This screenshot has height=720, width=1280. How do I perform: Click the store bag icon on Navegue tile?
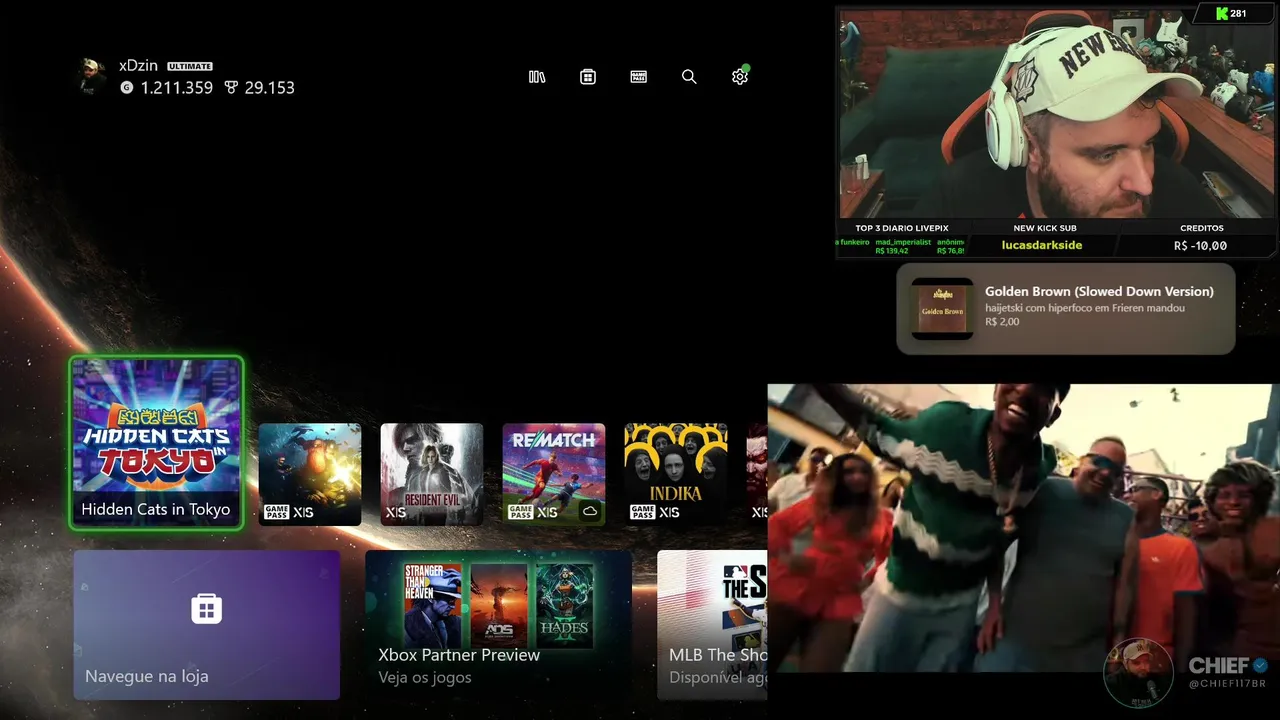(x=207, y=608)
